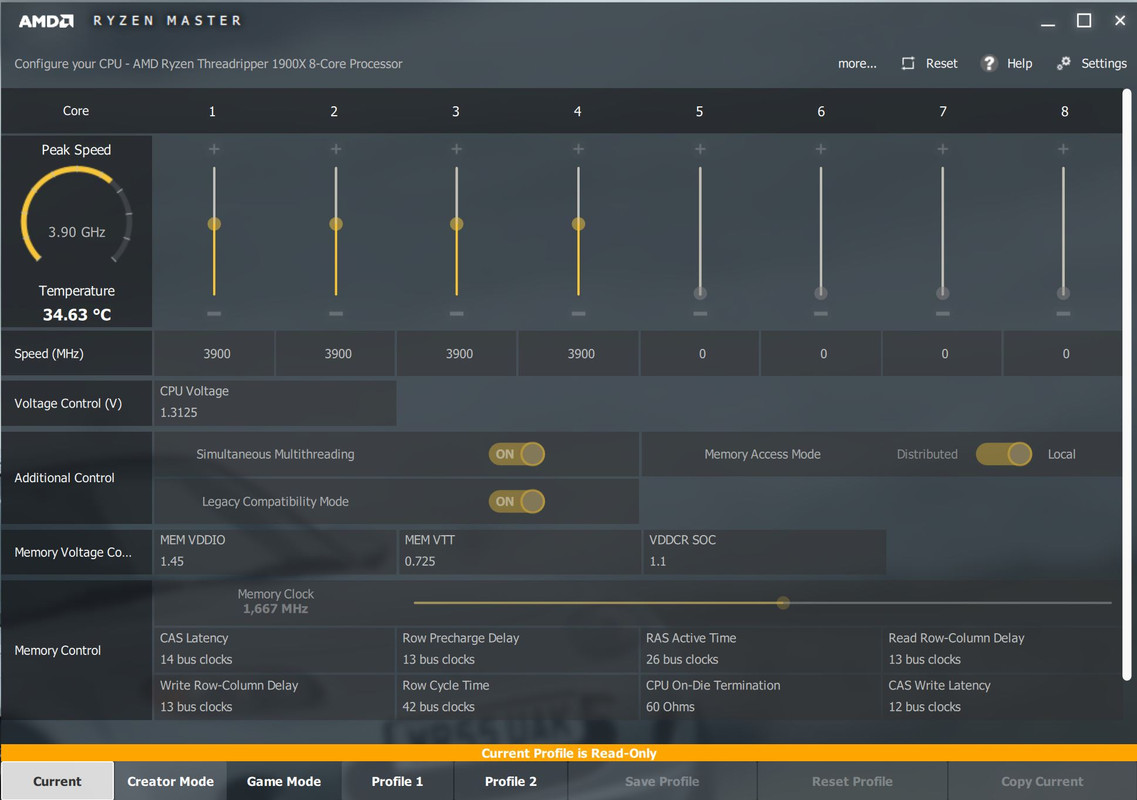Viewport: 1137px width, 800px height.
Task: Click Core 2 speed slider handle
Action: coord(336,224)
